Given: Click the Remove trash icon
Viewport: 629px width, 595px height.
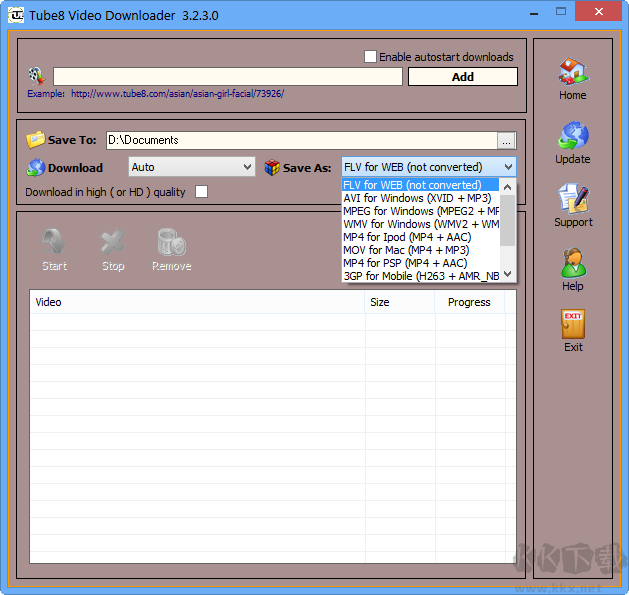Looking at the screenshot, I should pyautogui.click(x=171, y=242).
